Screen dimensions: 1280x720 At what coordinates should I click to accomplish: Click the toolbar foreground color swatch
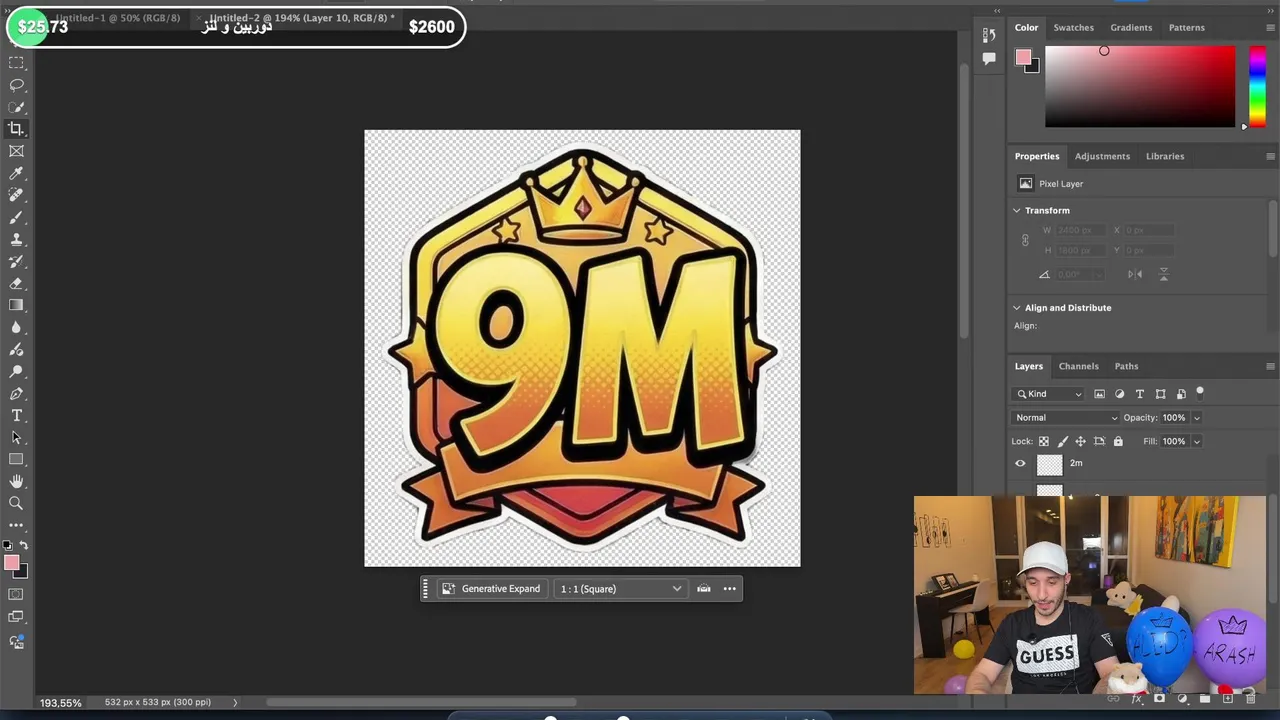pyautogui.click(x=12, y=564)
